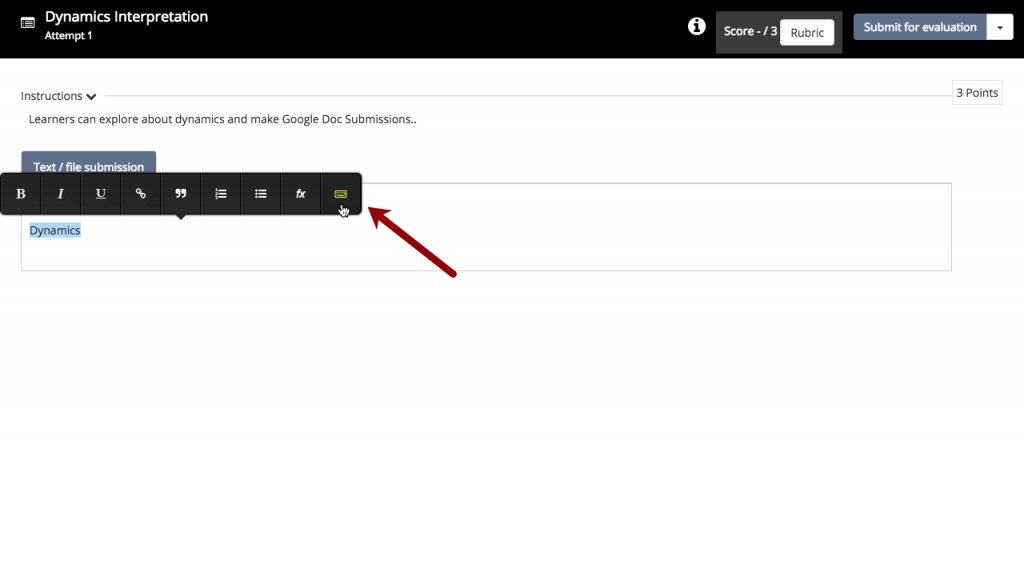Click the yellow highlight icon in toolbar
1024x581 pixels.
pos(340,194)
